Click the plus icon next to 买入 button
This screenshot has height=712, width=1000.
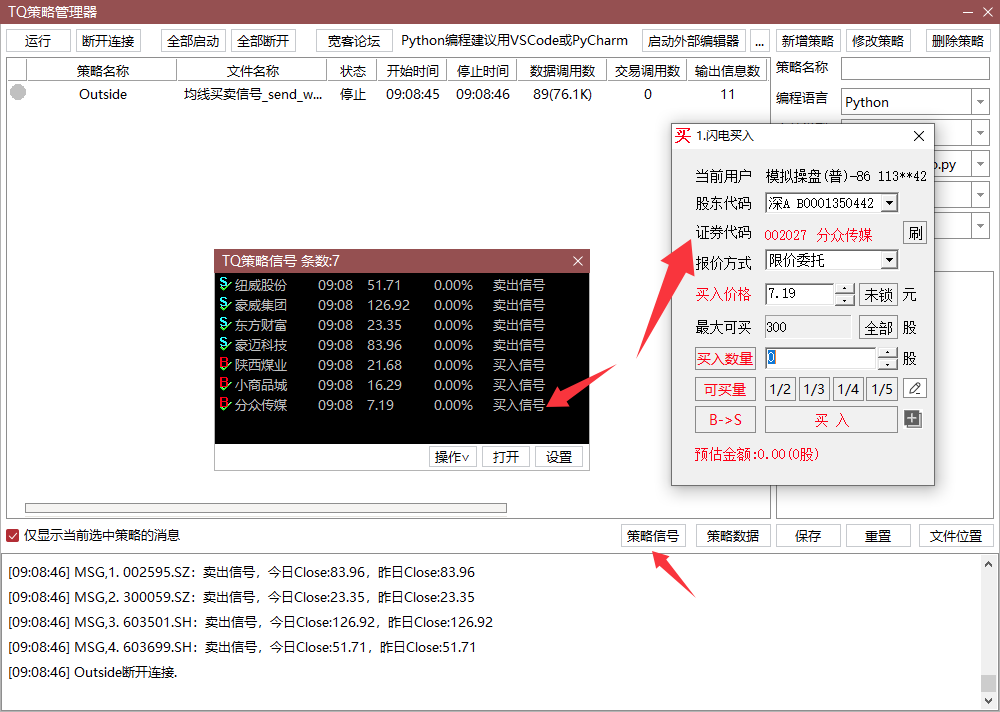tap(912, 420)
